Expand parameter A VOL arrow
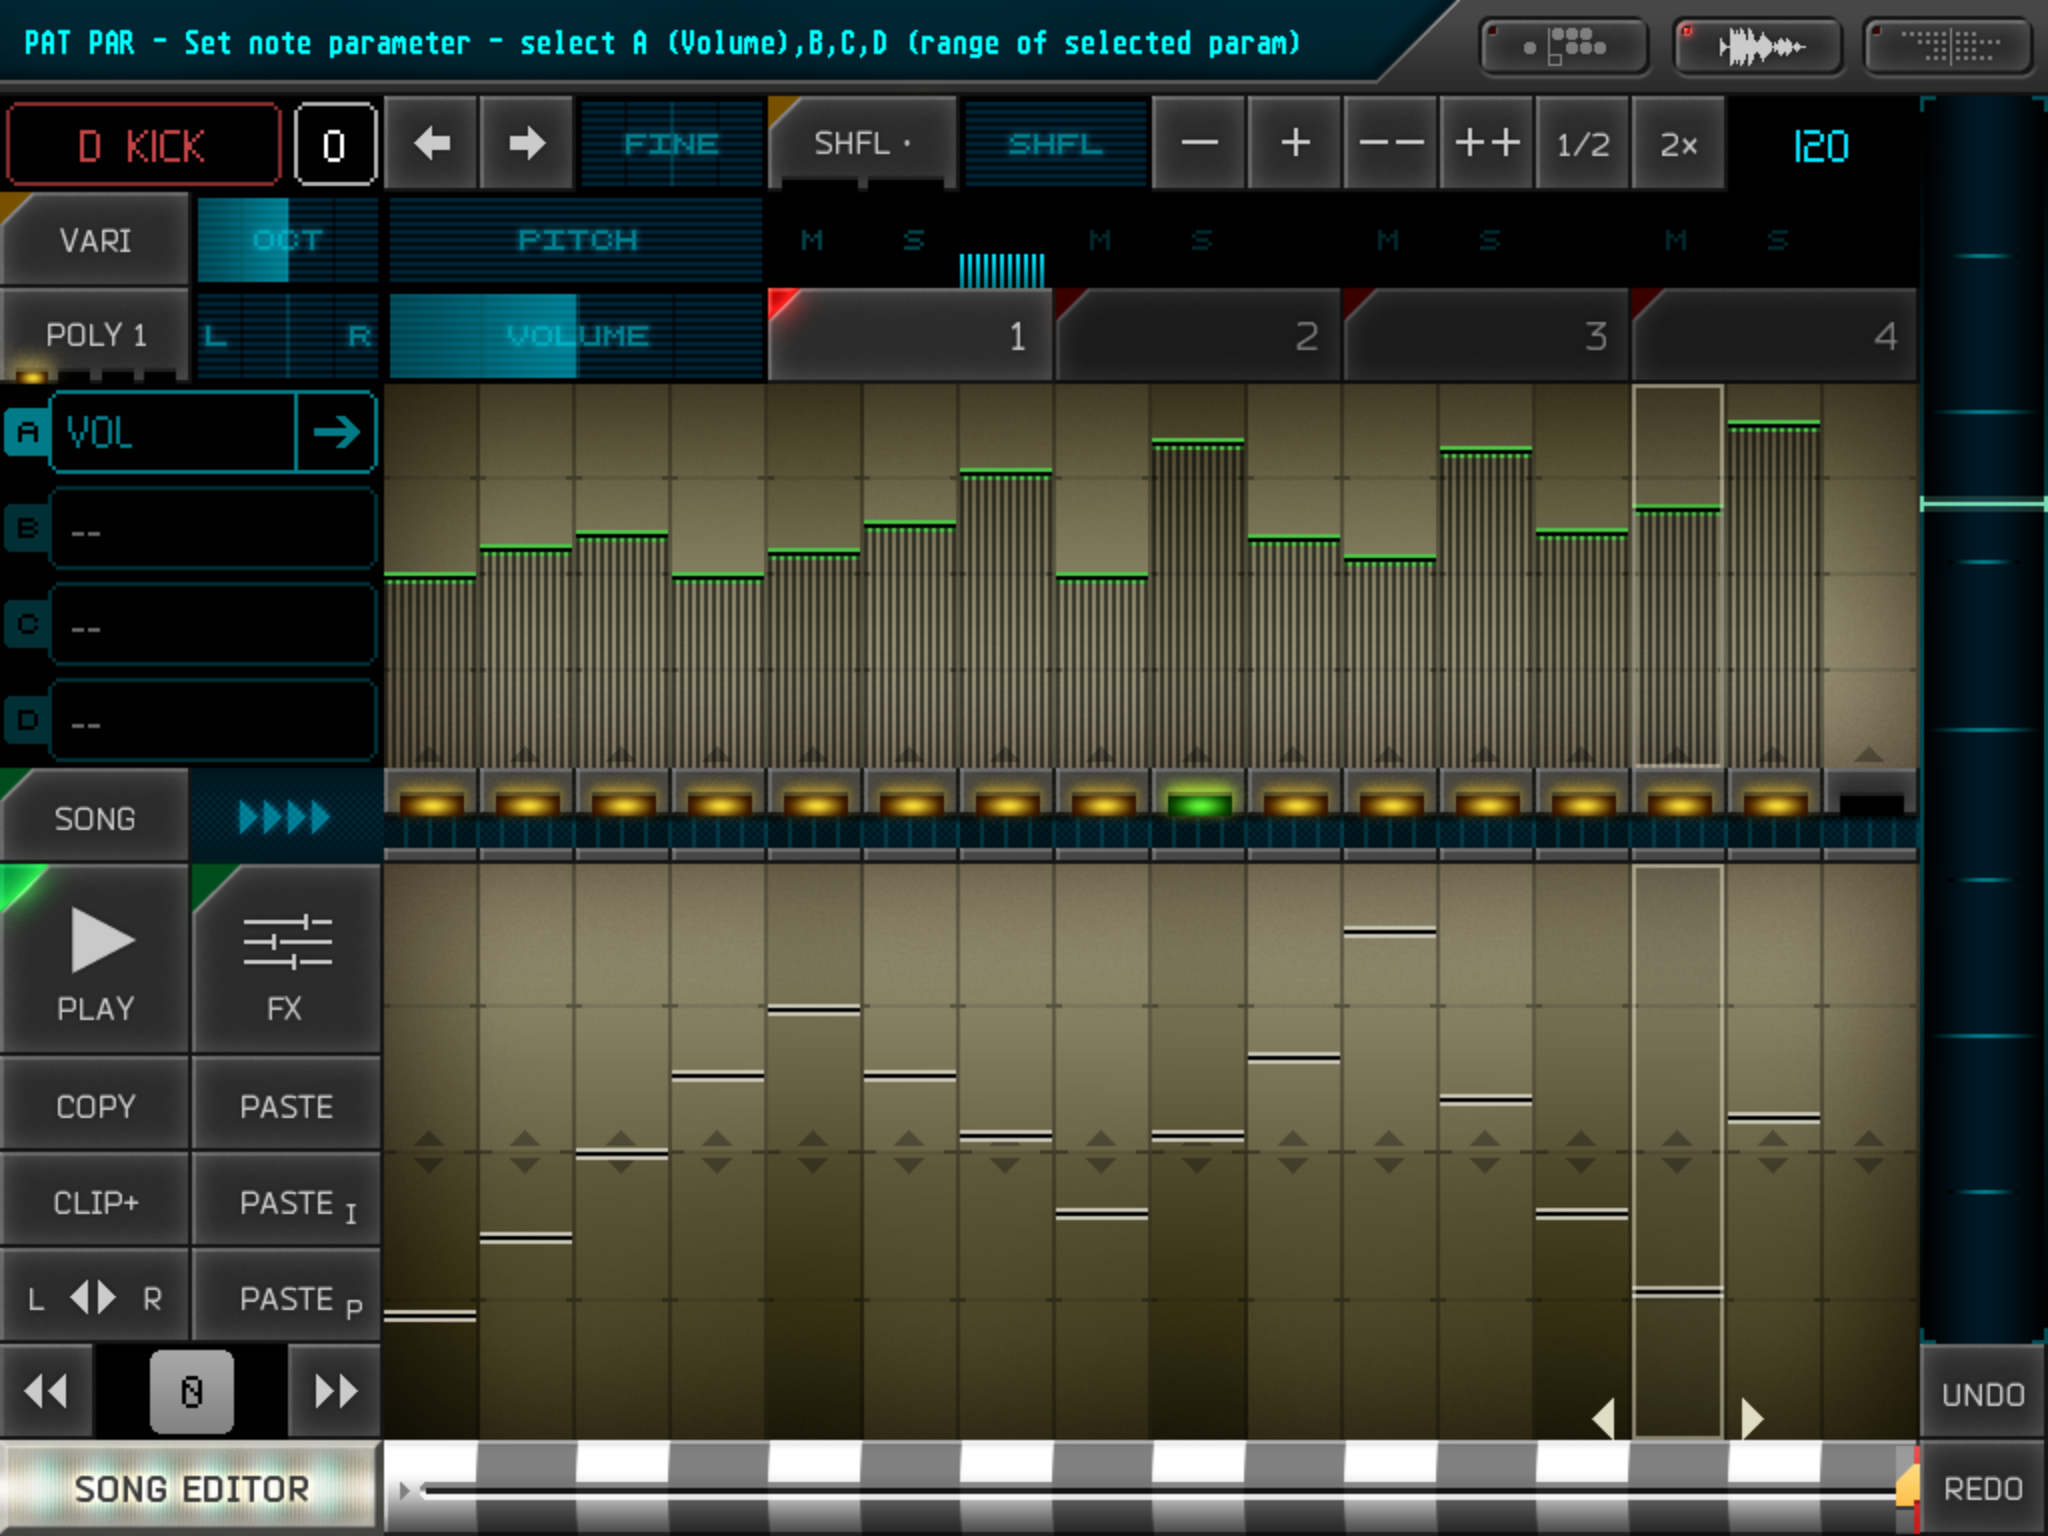Screen dimensions: 2048x1536 coord(336,432)
